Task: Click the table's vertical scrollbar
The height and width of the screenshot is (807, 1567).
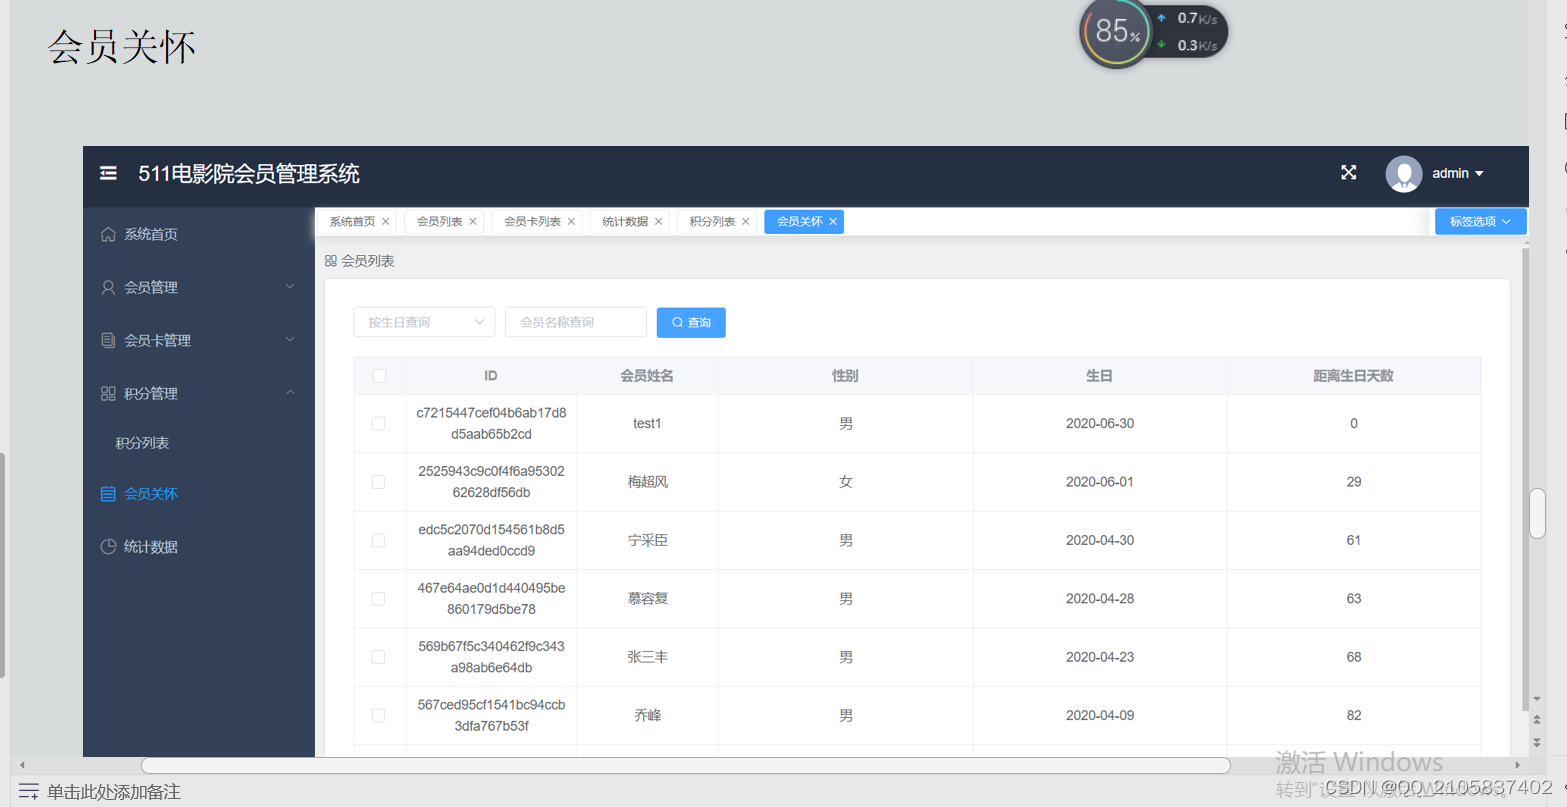Action: [1525, 480]
